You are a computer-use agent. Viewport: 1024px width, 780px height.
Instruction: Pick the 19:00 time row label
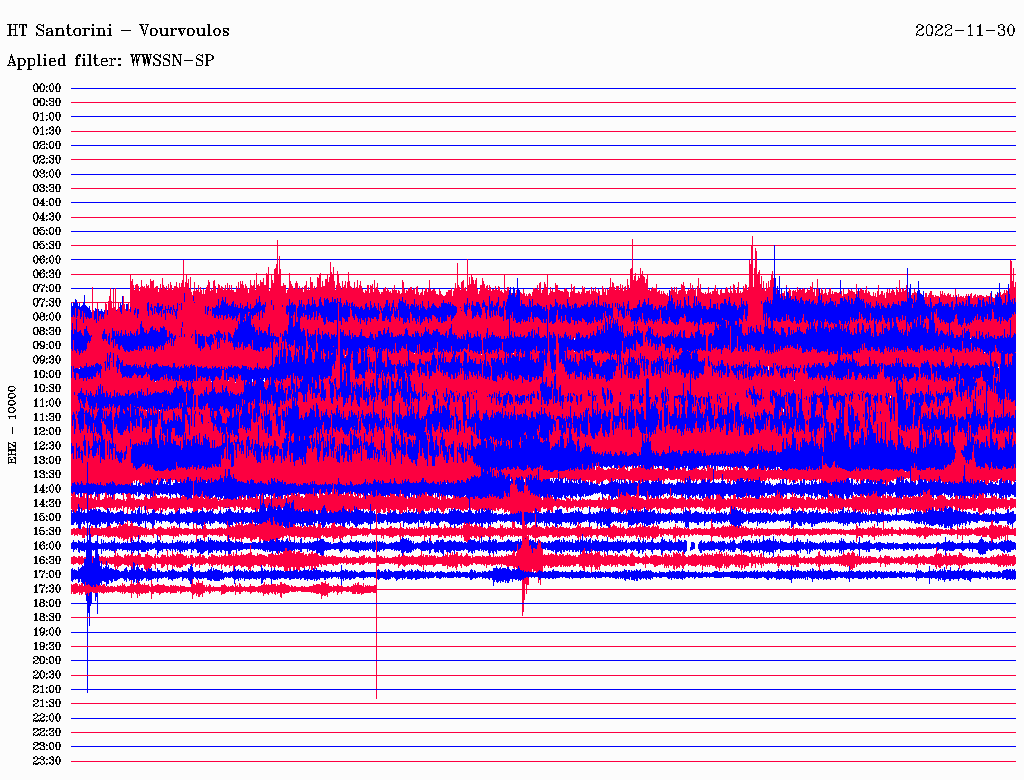pos(47,632)
